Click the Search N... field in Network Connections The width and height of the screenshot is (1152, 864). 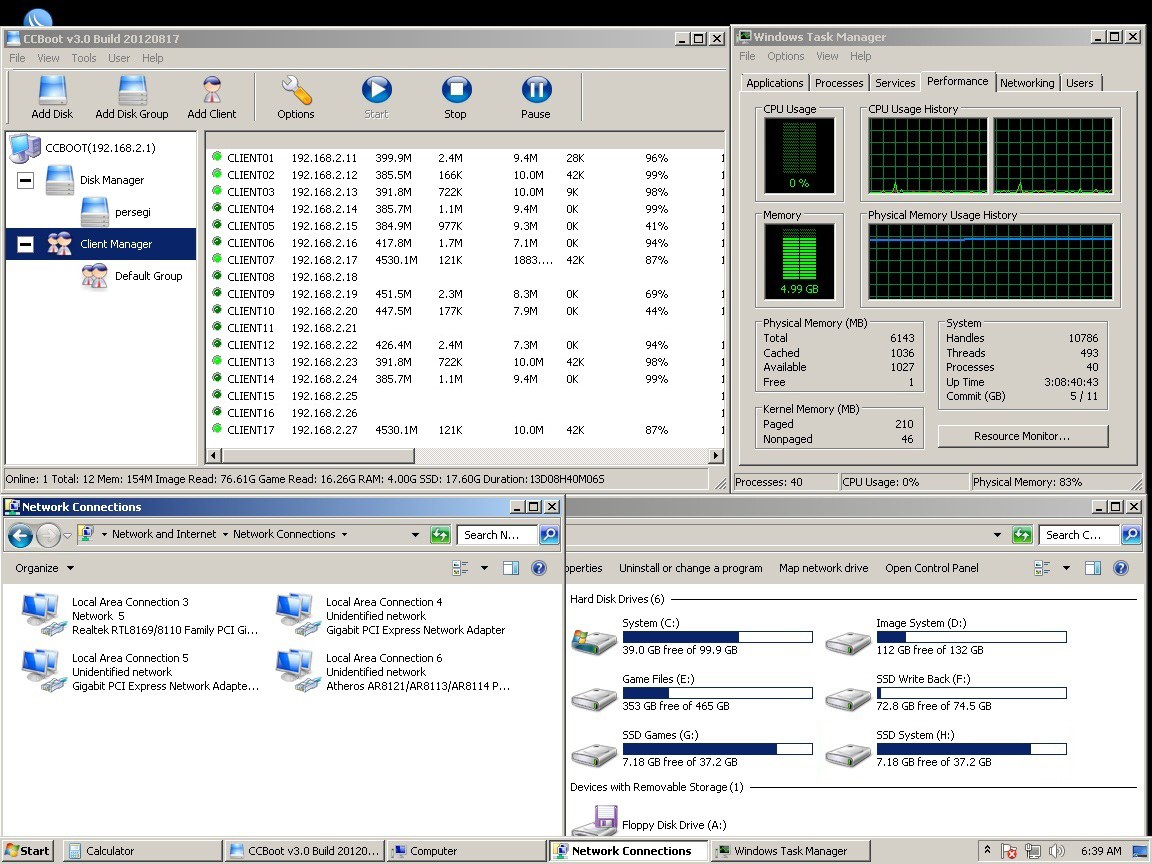click(x=497, y=535)
